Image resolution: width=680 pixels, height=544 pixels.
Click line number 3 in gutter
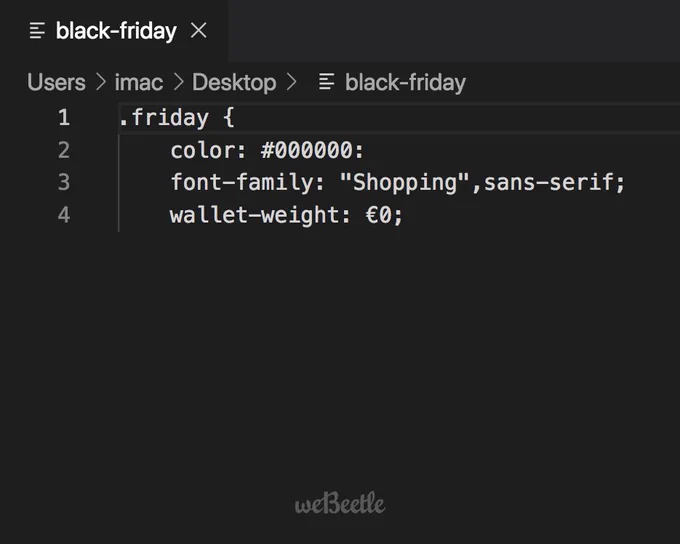[64, 182]
